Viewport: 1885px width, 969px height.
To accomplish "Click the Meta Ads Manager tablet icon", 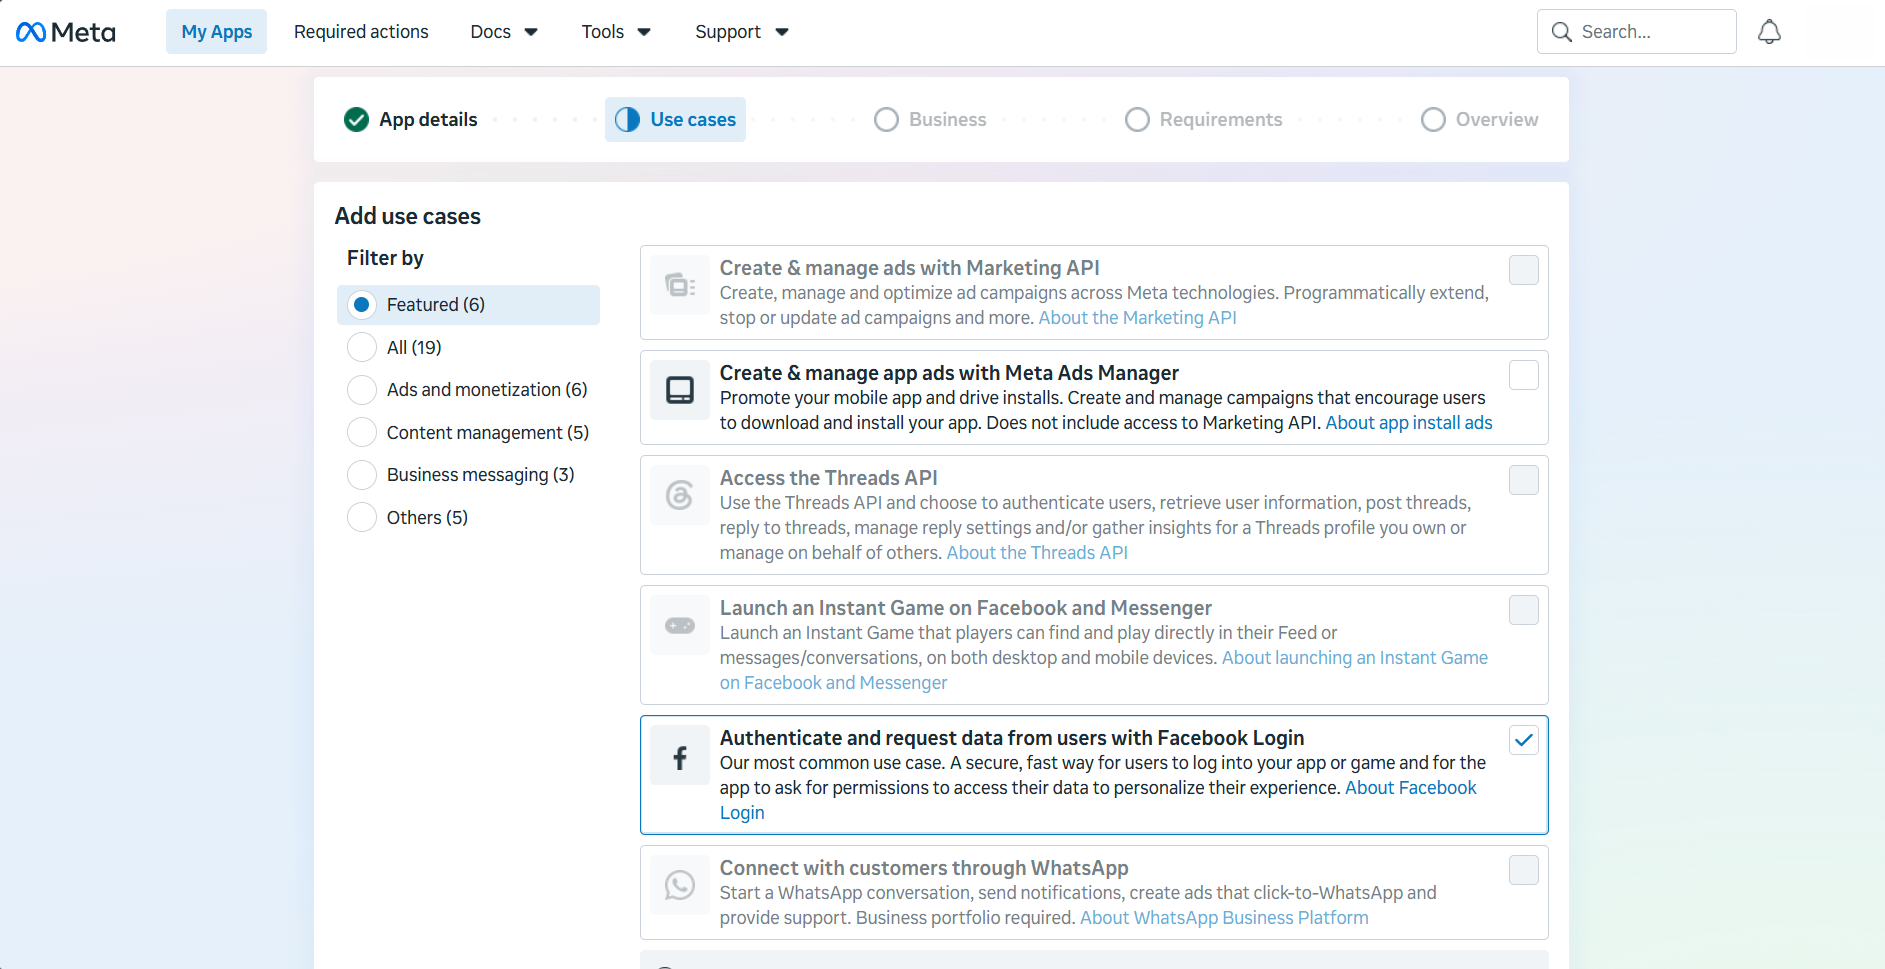I will click(680, 390).
